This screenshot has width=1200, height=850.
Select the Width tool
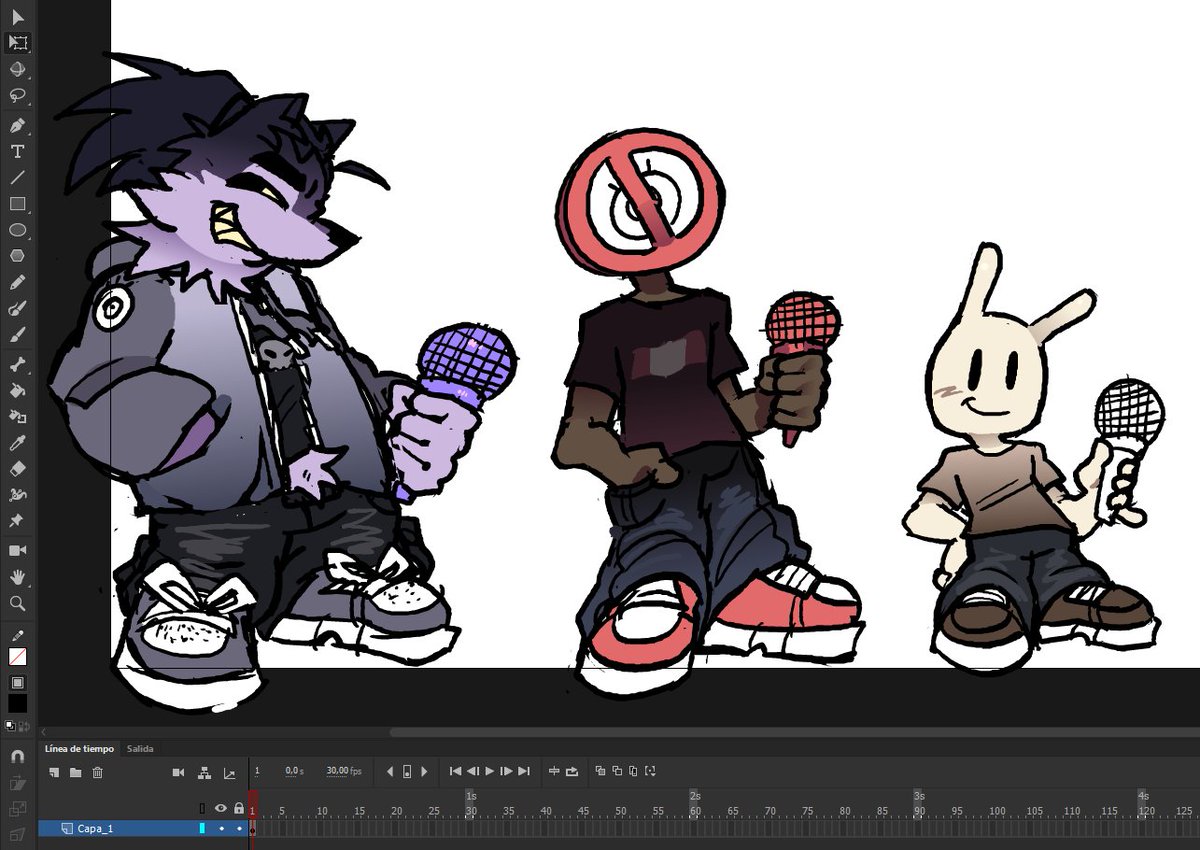17,495
